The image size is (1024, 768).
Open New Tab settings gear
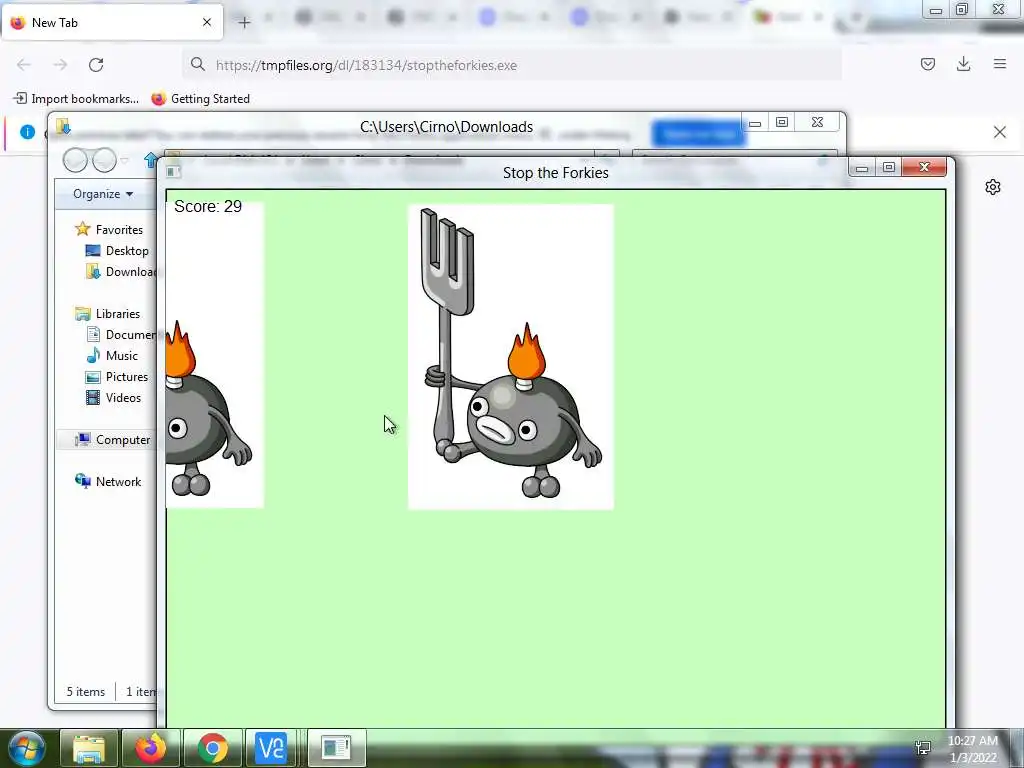[993, 187]
